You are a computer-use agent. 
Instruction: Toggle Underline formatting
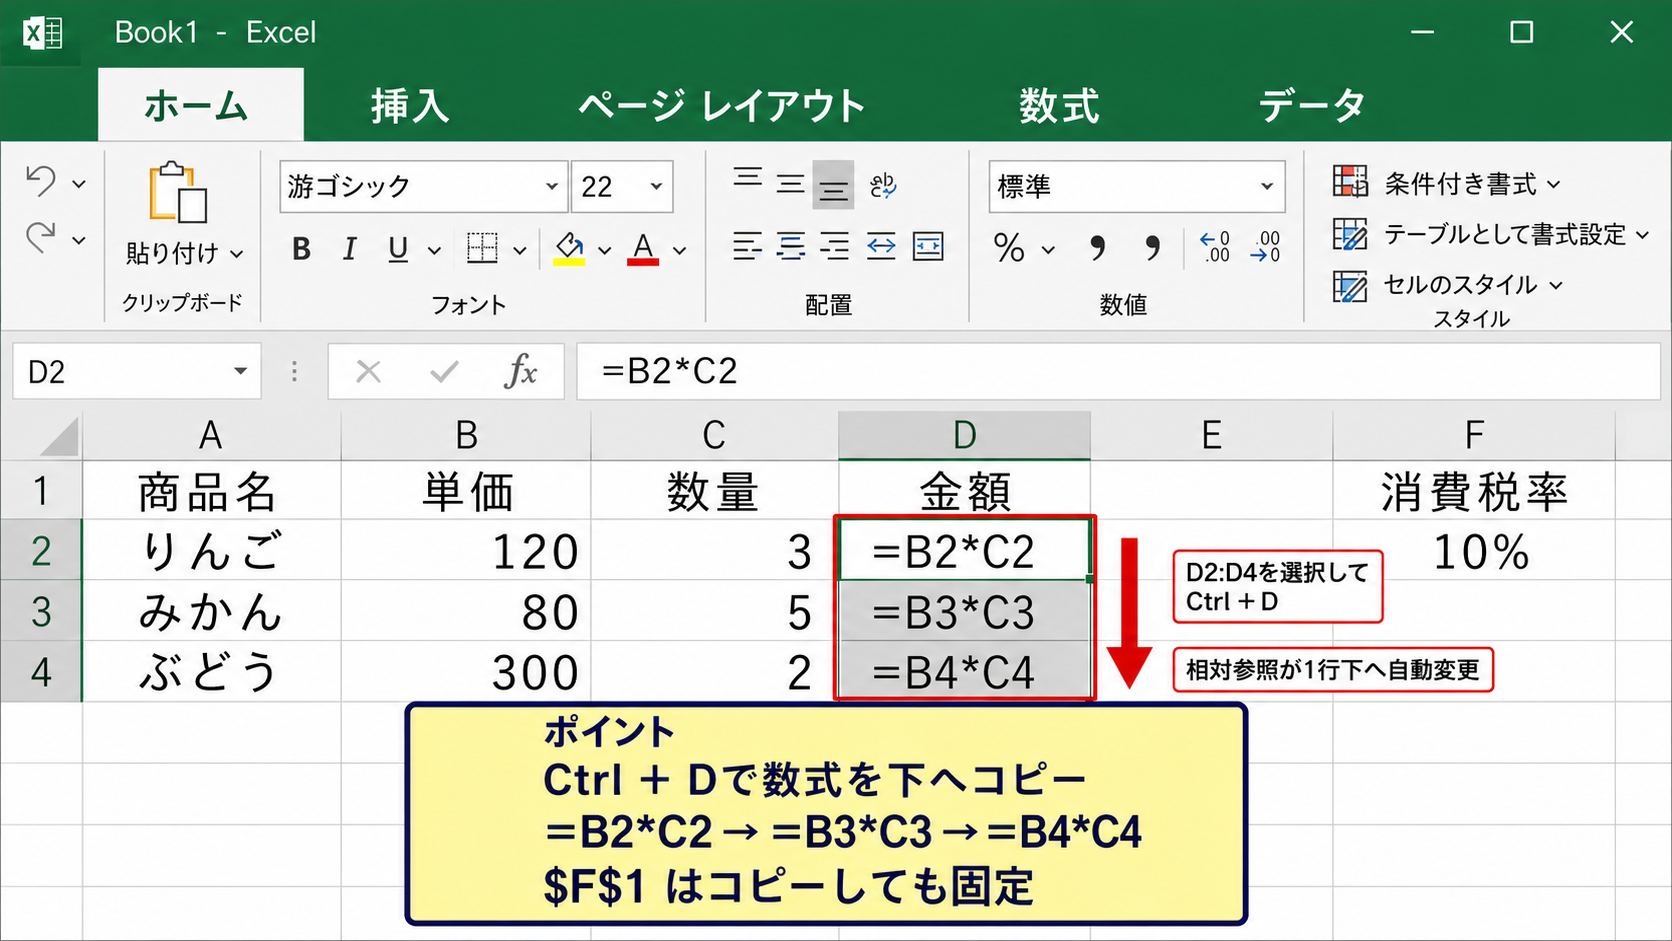pyautogui.click(x=398, y=249)
